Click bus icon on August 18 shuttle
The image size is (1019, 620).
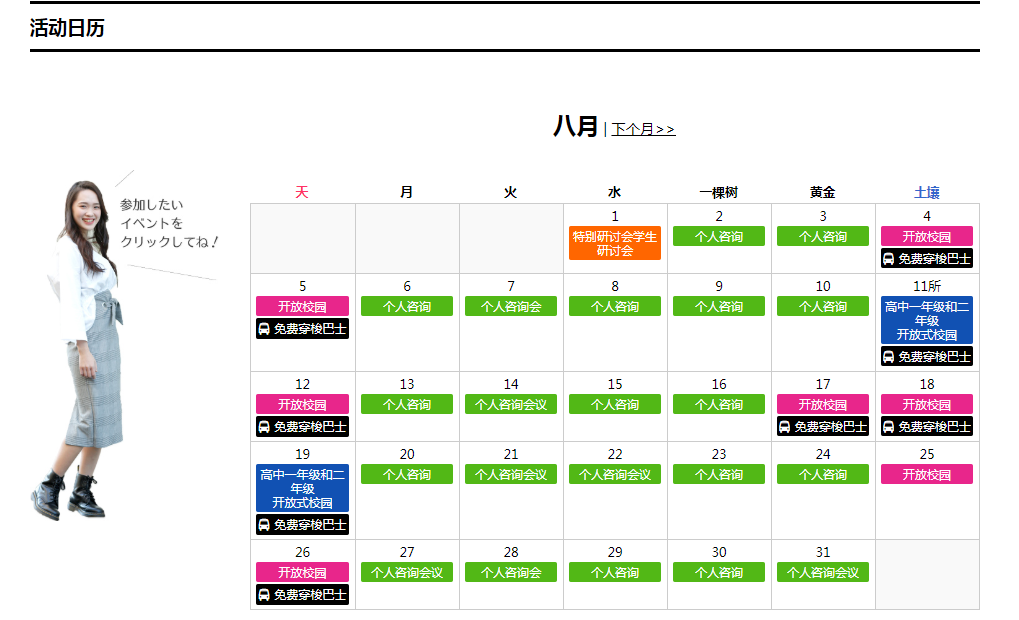point(888,426)
